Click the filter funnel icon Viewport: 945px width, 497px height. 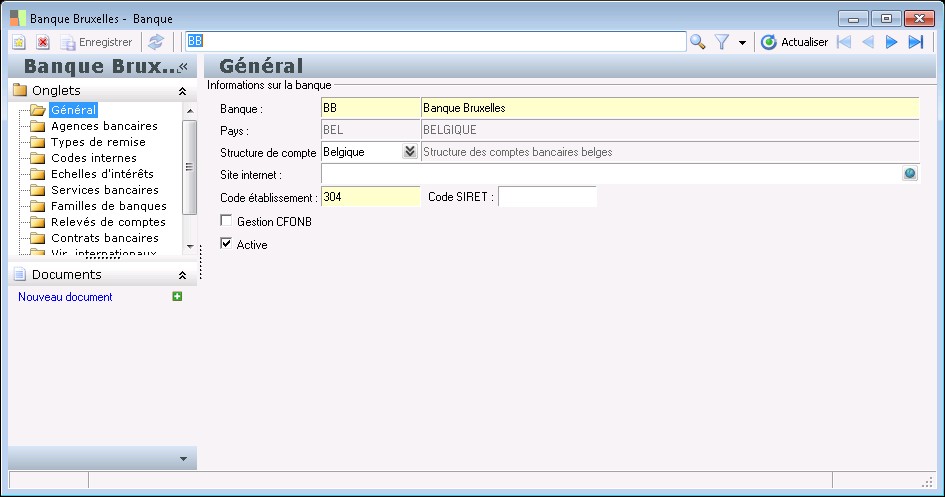point(721,42)
